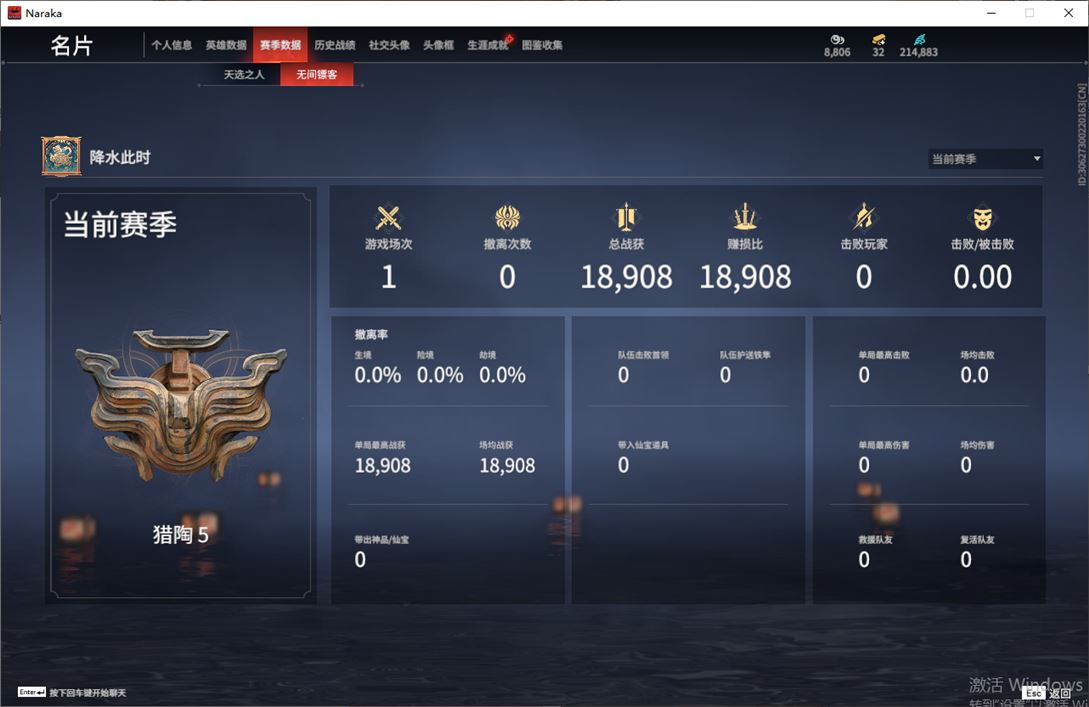Click the Esc 返回 button
Image resolution: width=1089 pixels, height=707 pixels.
point(1047,693)
